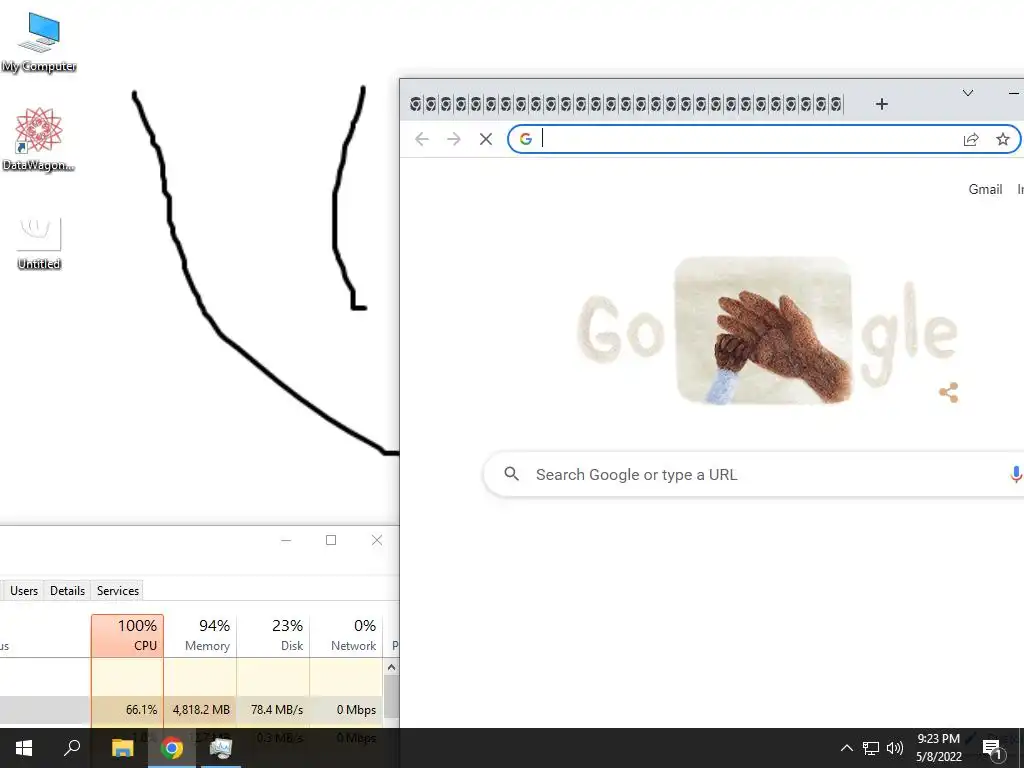Open the network status tray icon
This screenshot has width=1024, height=768.
[x=871, y=748]
